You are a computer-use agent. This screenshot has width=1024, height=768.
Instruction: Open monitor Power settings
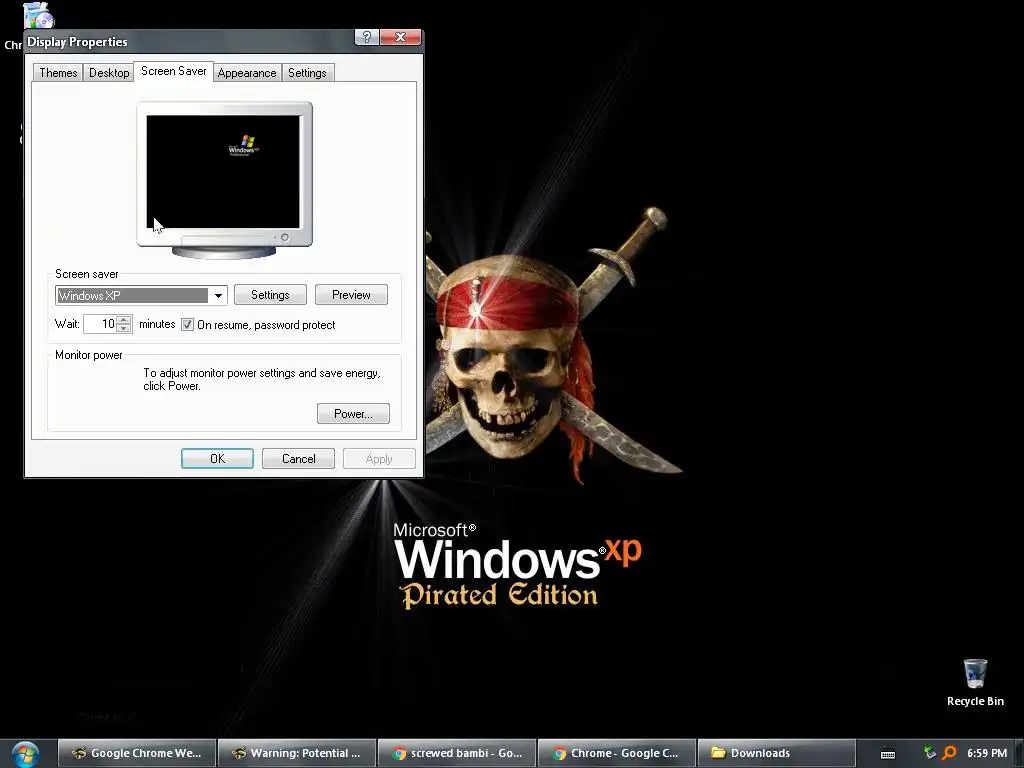(353, 413)
